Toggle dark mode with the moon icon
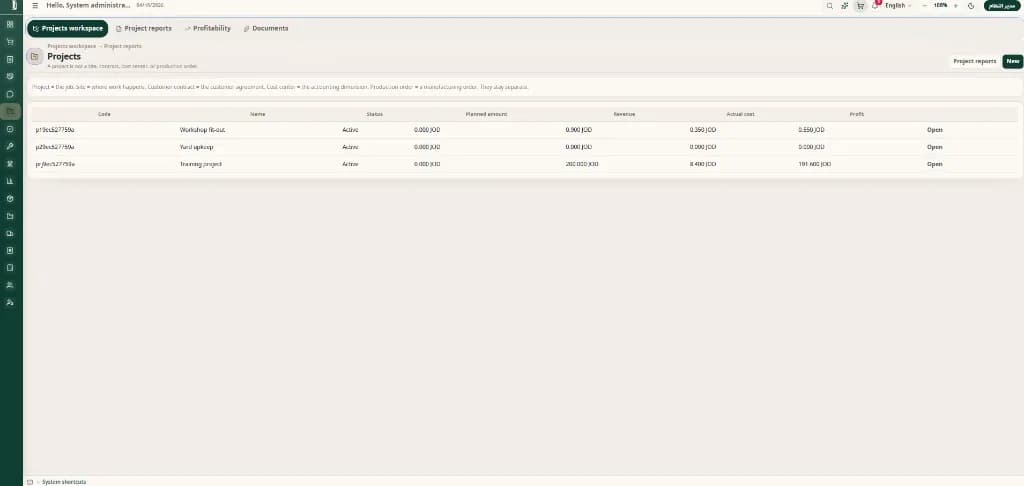Image resolution: width=1024 pixels, height=486 pixels. click(x=971, y=5)
